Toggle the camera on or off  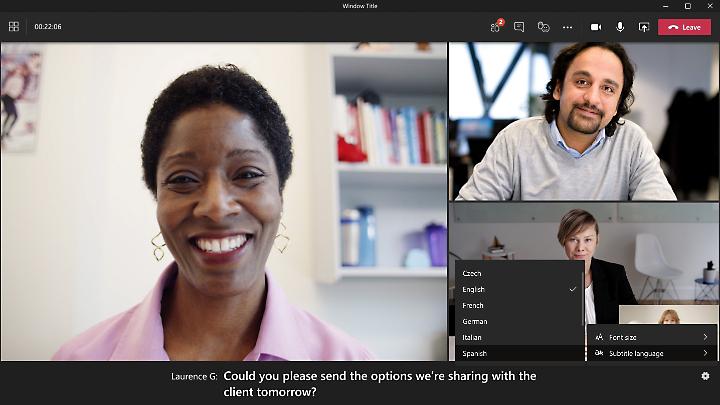coord(596,27)
